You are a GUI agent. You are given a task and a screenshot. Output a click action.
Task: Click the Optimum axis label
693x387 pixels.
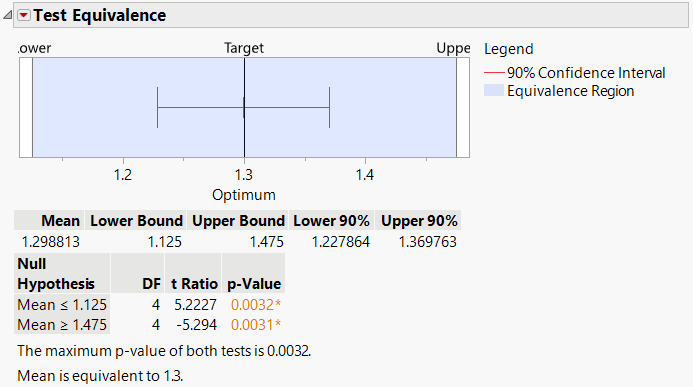coord(244,195)
